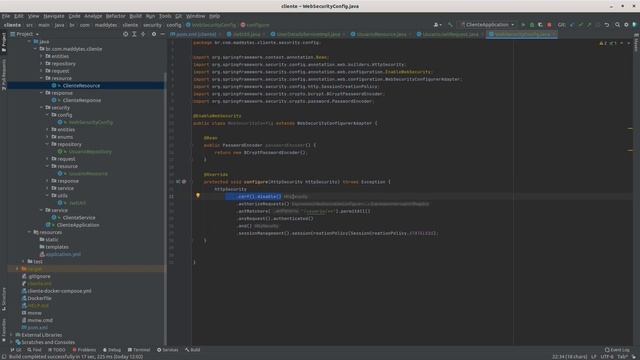The image size is (640, 360).
Task: Open the Event Log in the status bar
Action: pos(617,350)
